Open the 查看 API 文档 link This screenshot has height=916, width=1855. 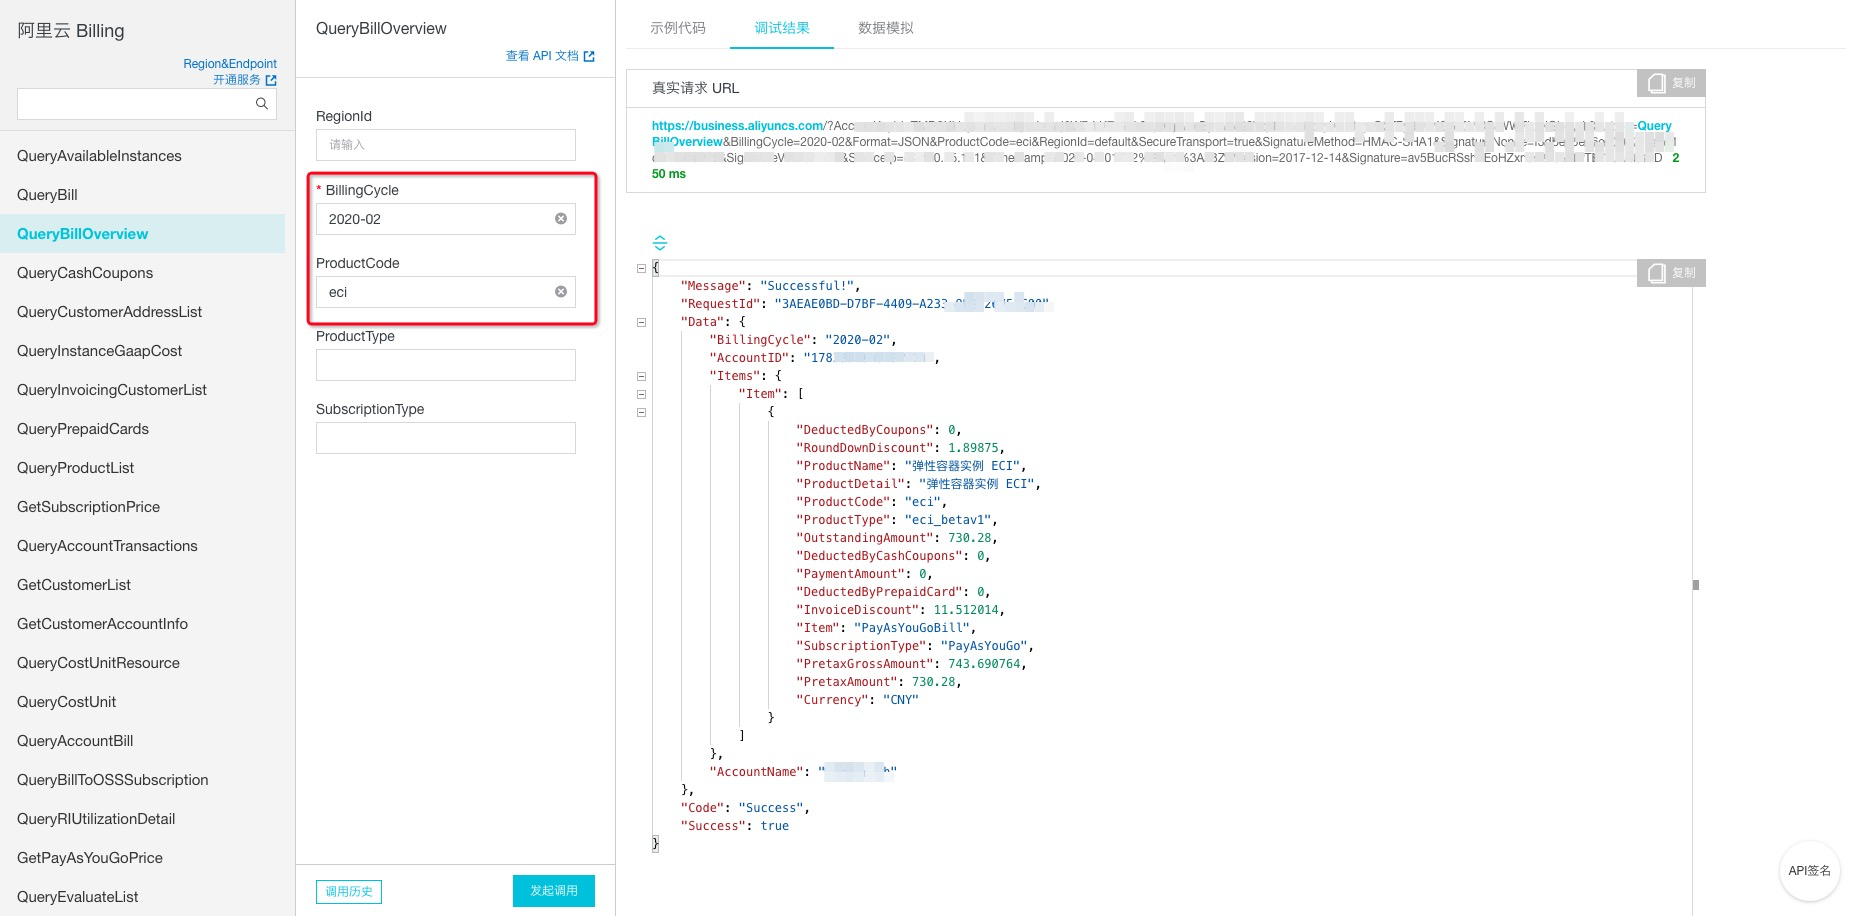(x=550, y=56)
